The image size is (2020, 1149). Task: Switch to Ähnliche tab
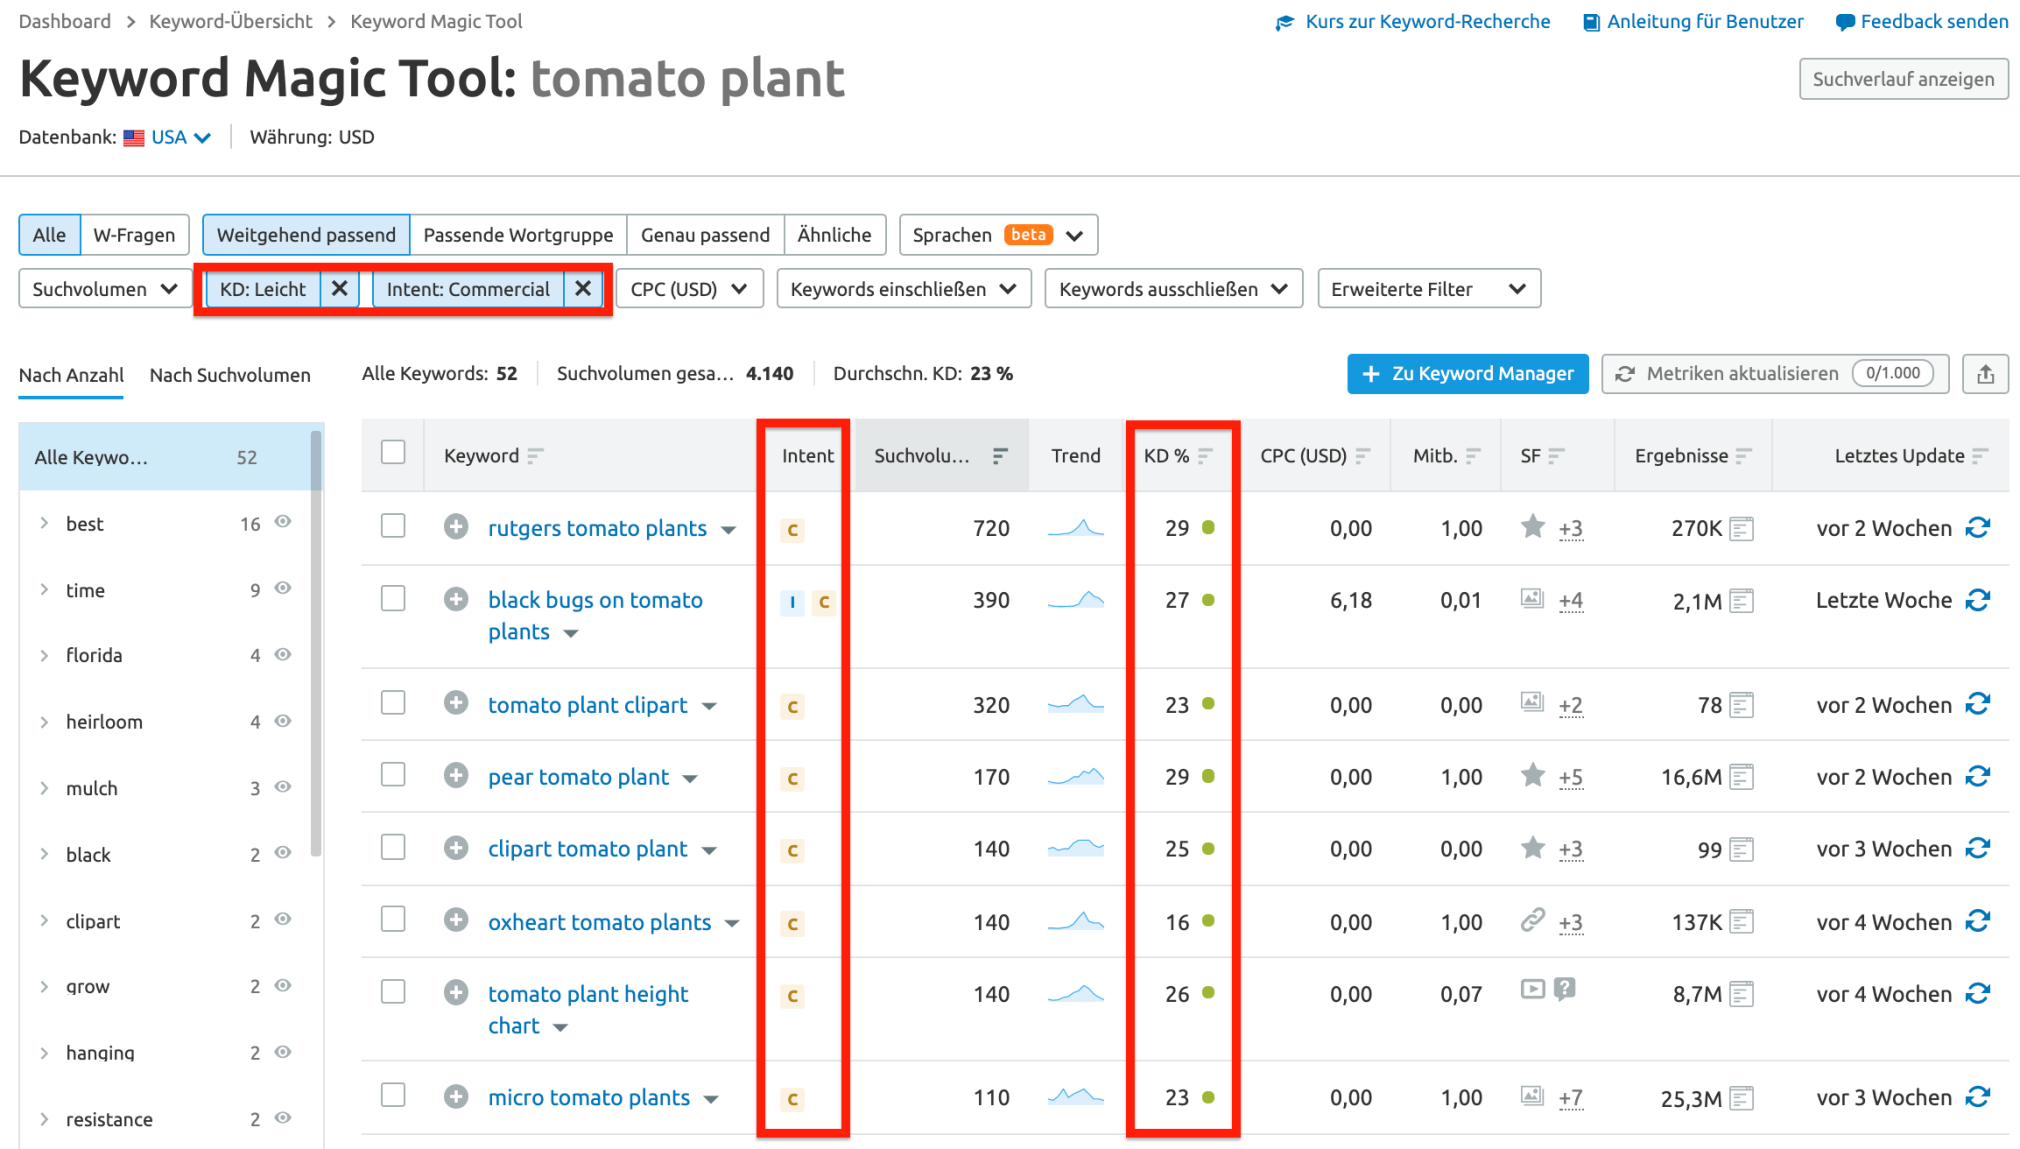834,235
